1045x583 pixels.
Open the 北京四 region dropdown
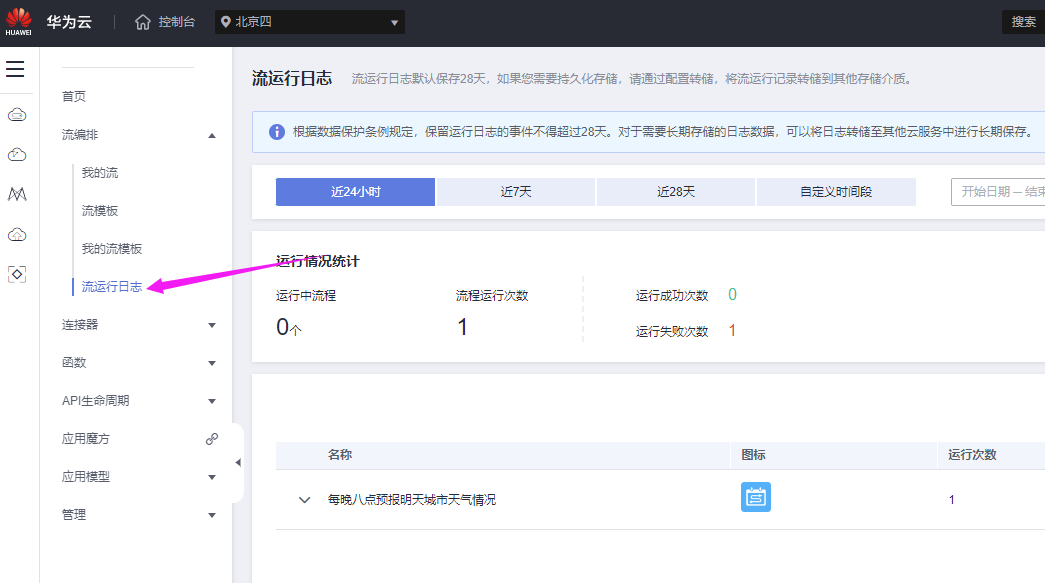pos(310,22)
